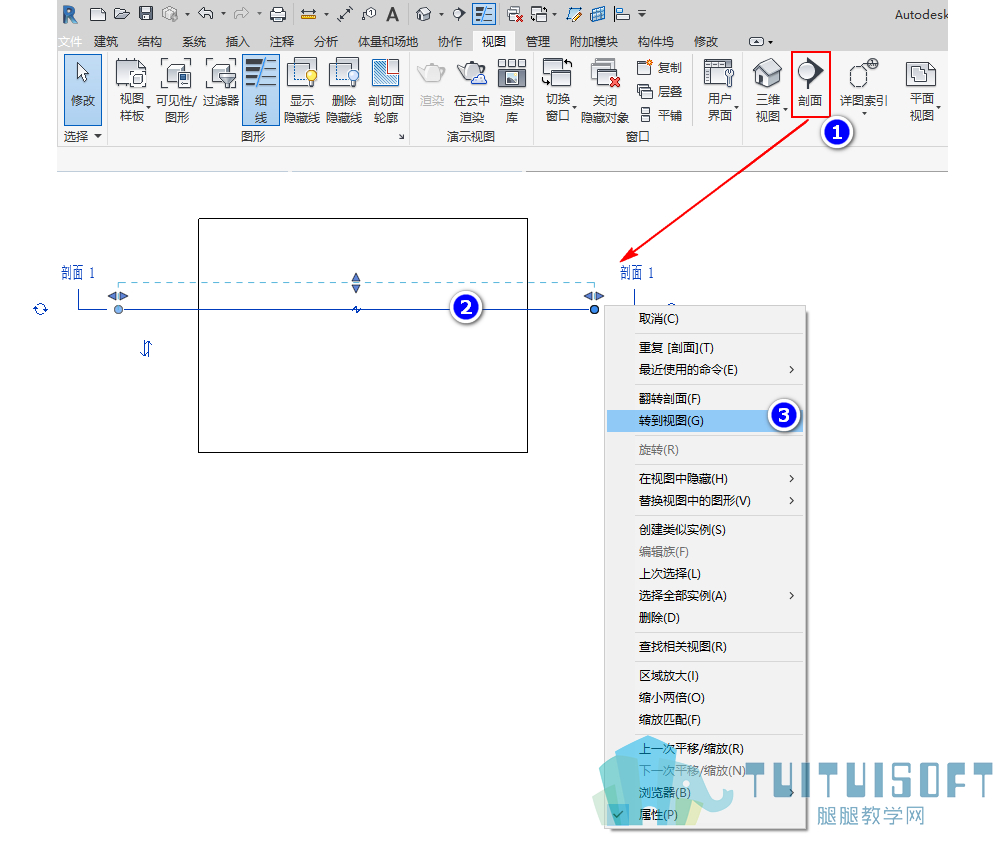The height and width of the screenshot is (843, 1006).
Task: Open the 三维视图 3D view dropdown
Action: tap(768, 90)
